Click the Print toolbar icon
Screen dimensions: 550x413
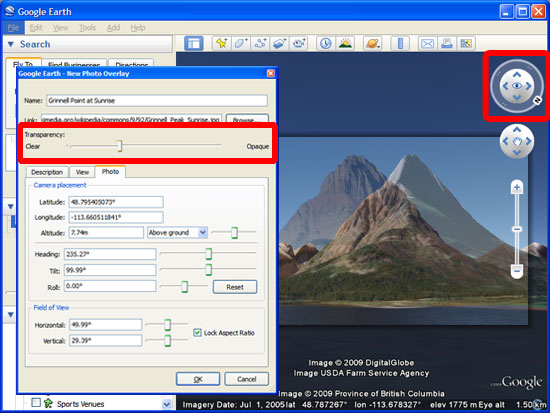point(447,44)
